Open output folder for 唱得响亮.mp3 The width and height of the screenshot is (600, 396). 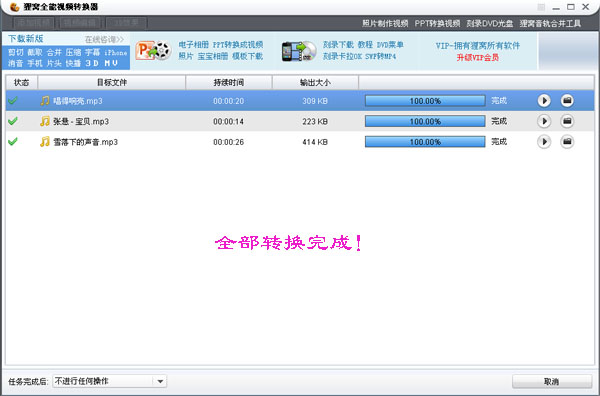[x=567, y=101]
